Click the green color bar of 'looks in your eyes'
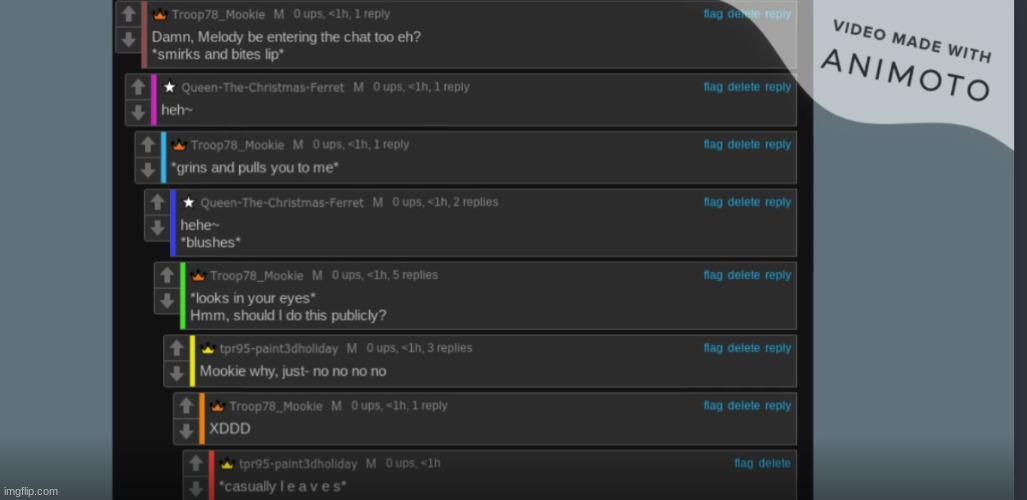The image size is (1027, 500). (183, 296)
